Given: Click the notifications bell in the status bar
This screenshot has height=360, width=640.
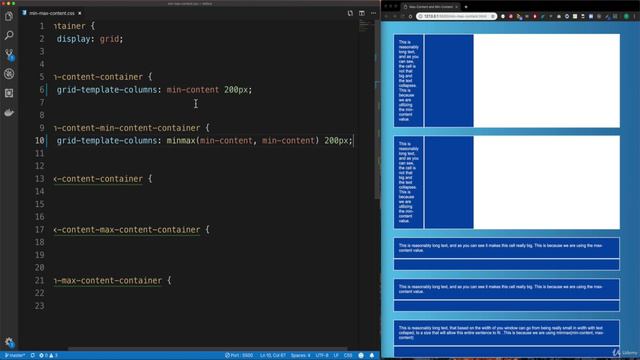Looking at the screenshot, I should (372, 356).
